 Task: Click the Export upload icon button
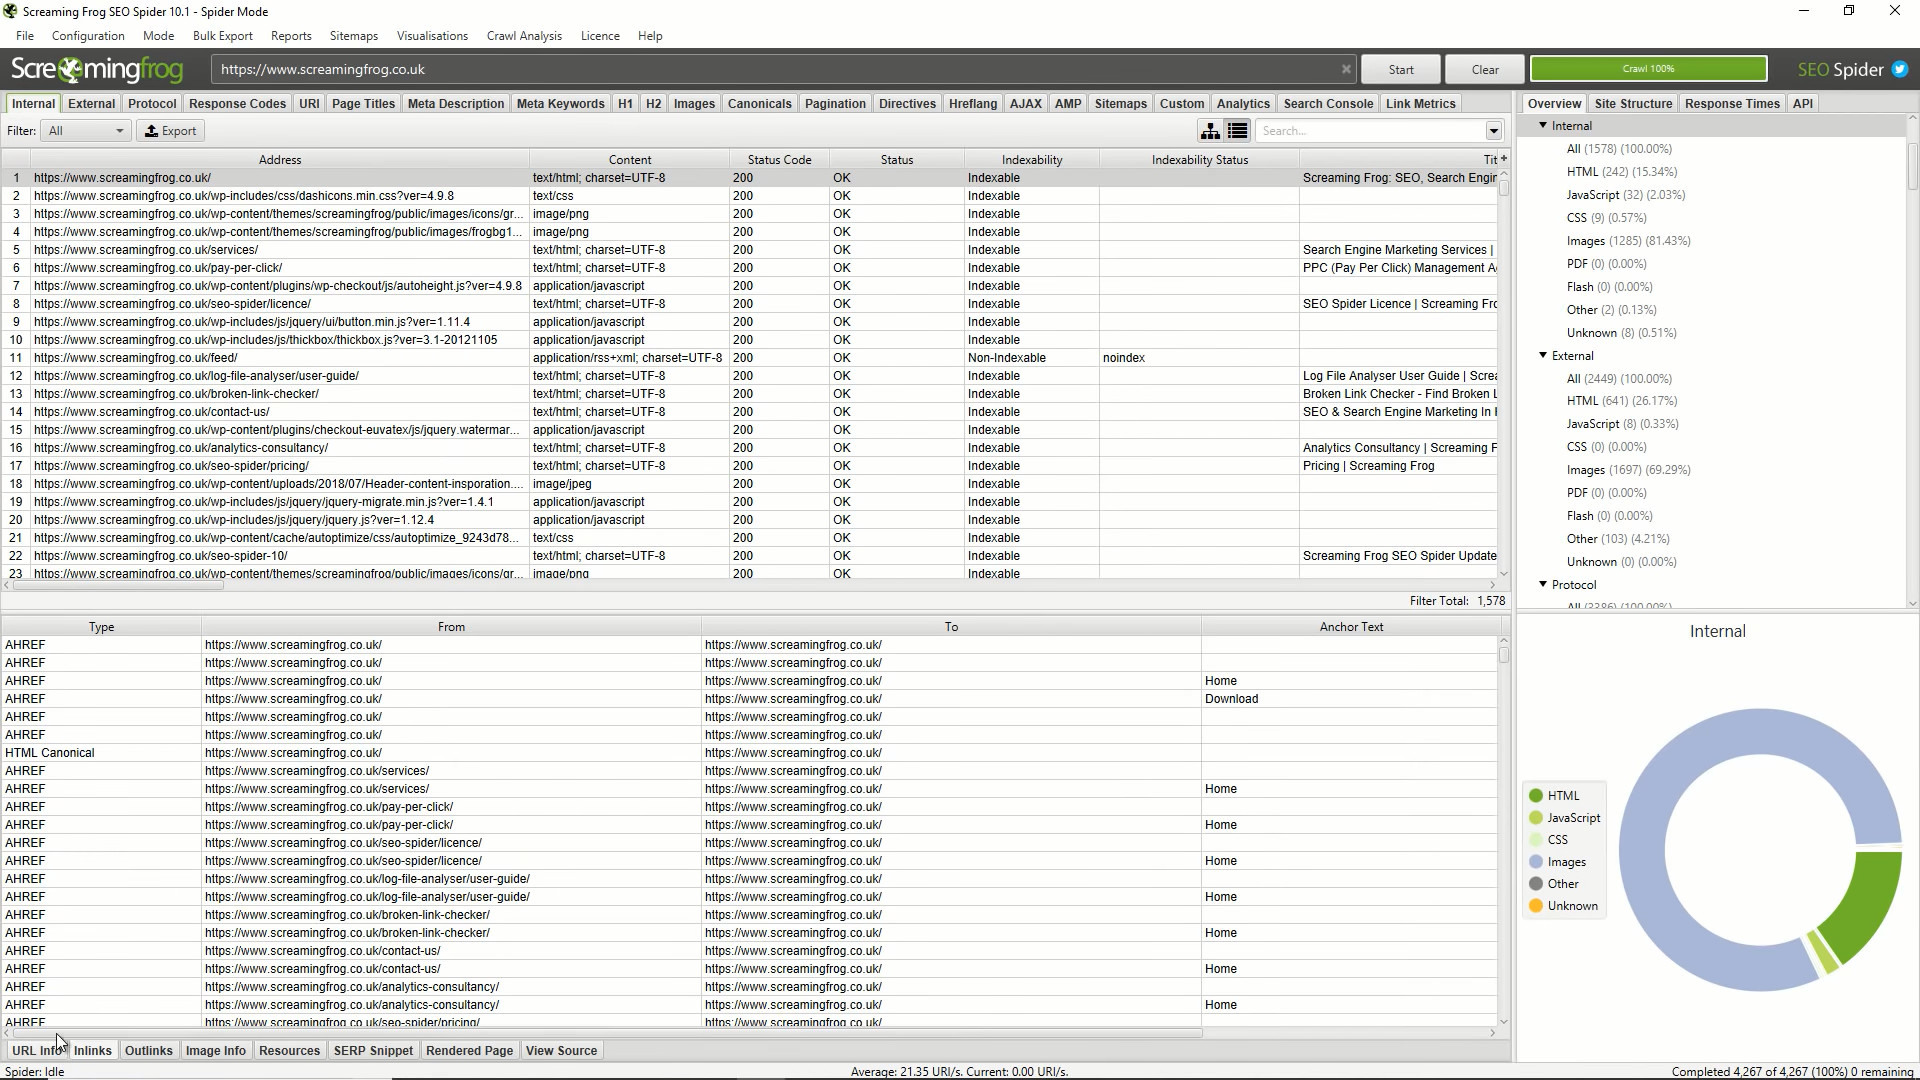click(x=170, y=131)
